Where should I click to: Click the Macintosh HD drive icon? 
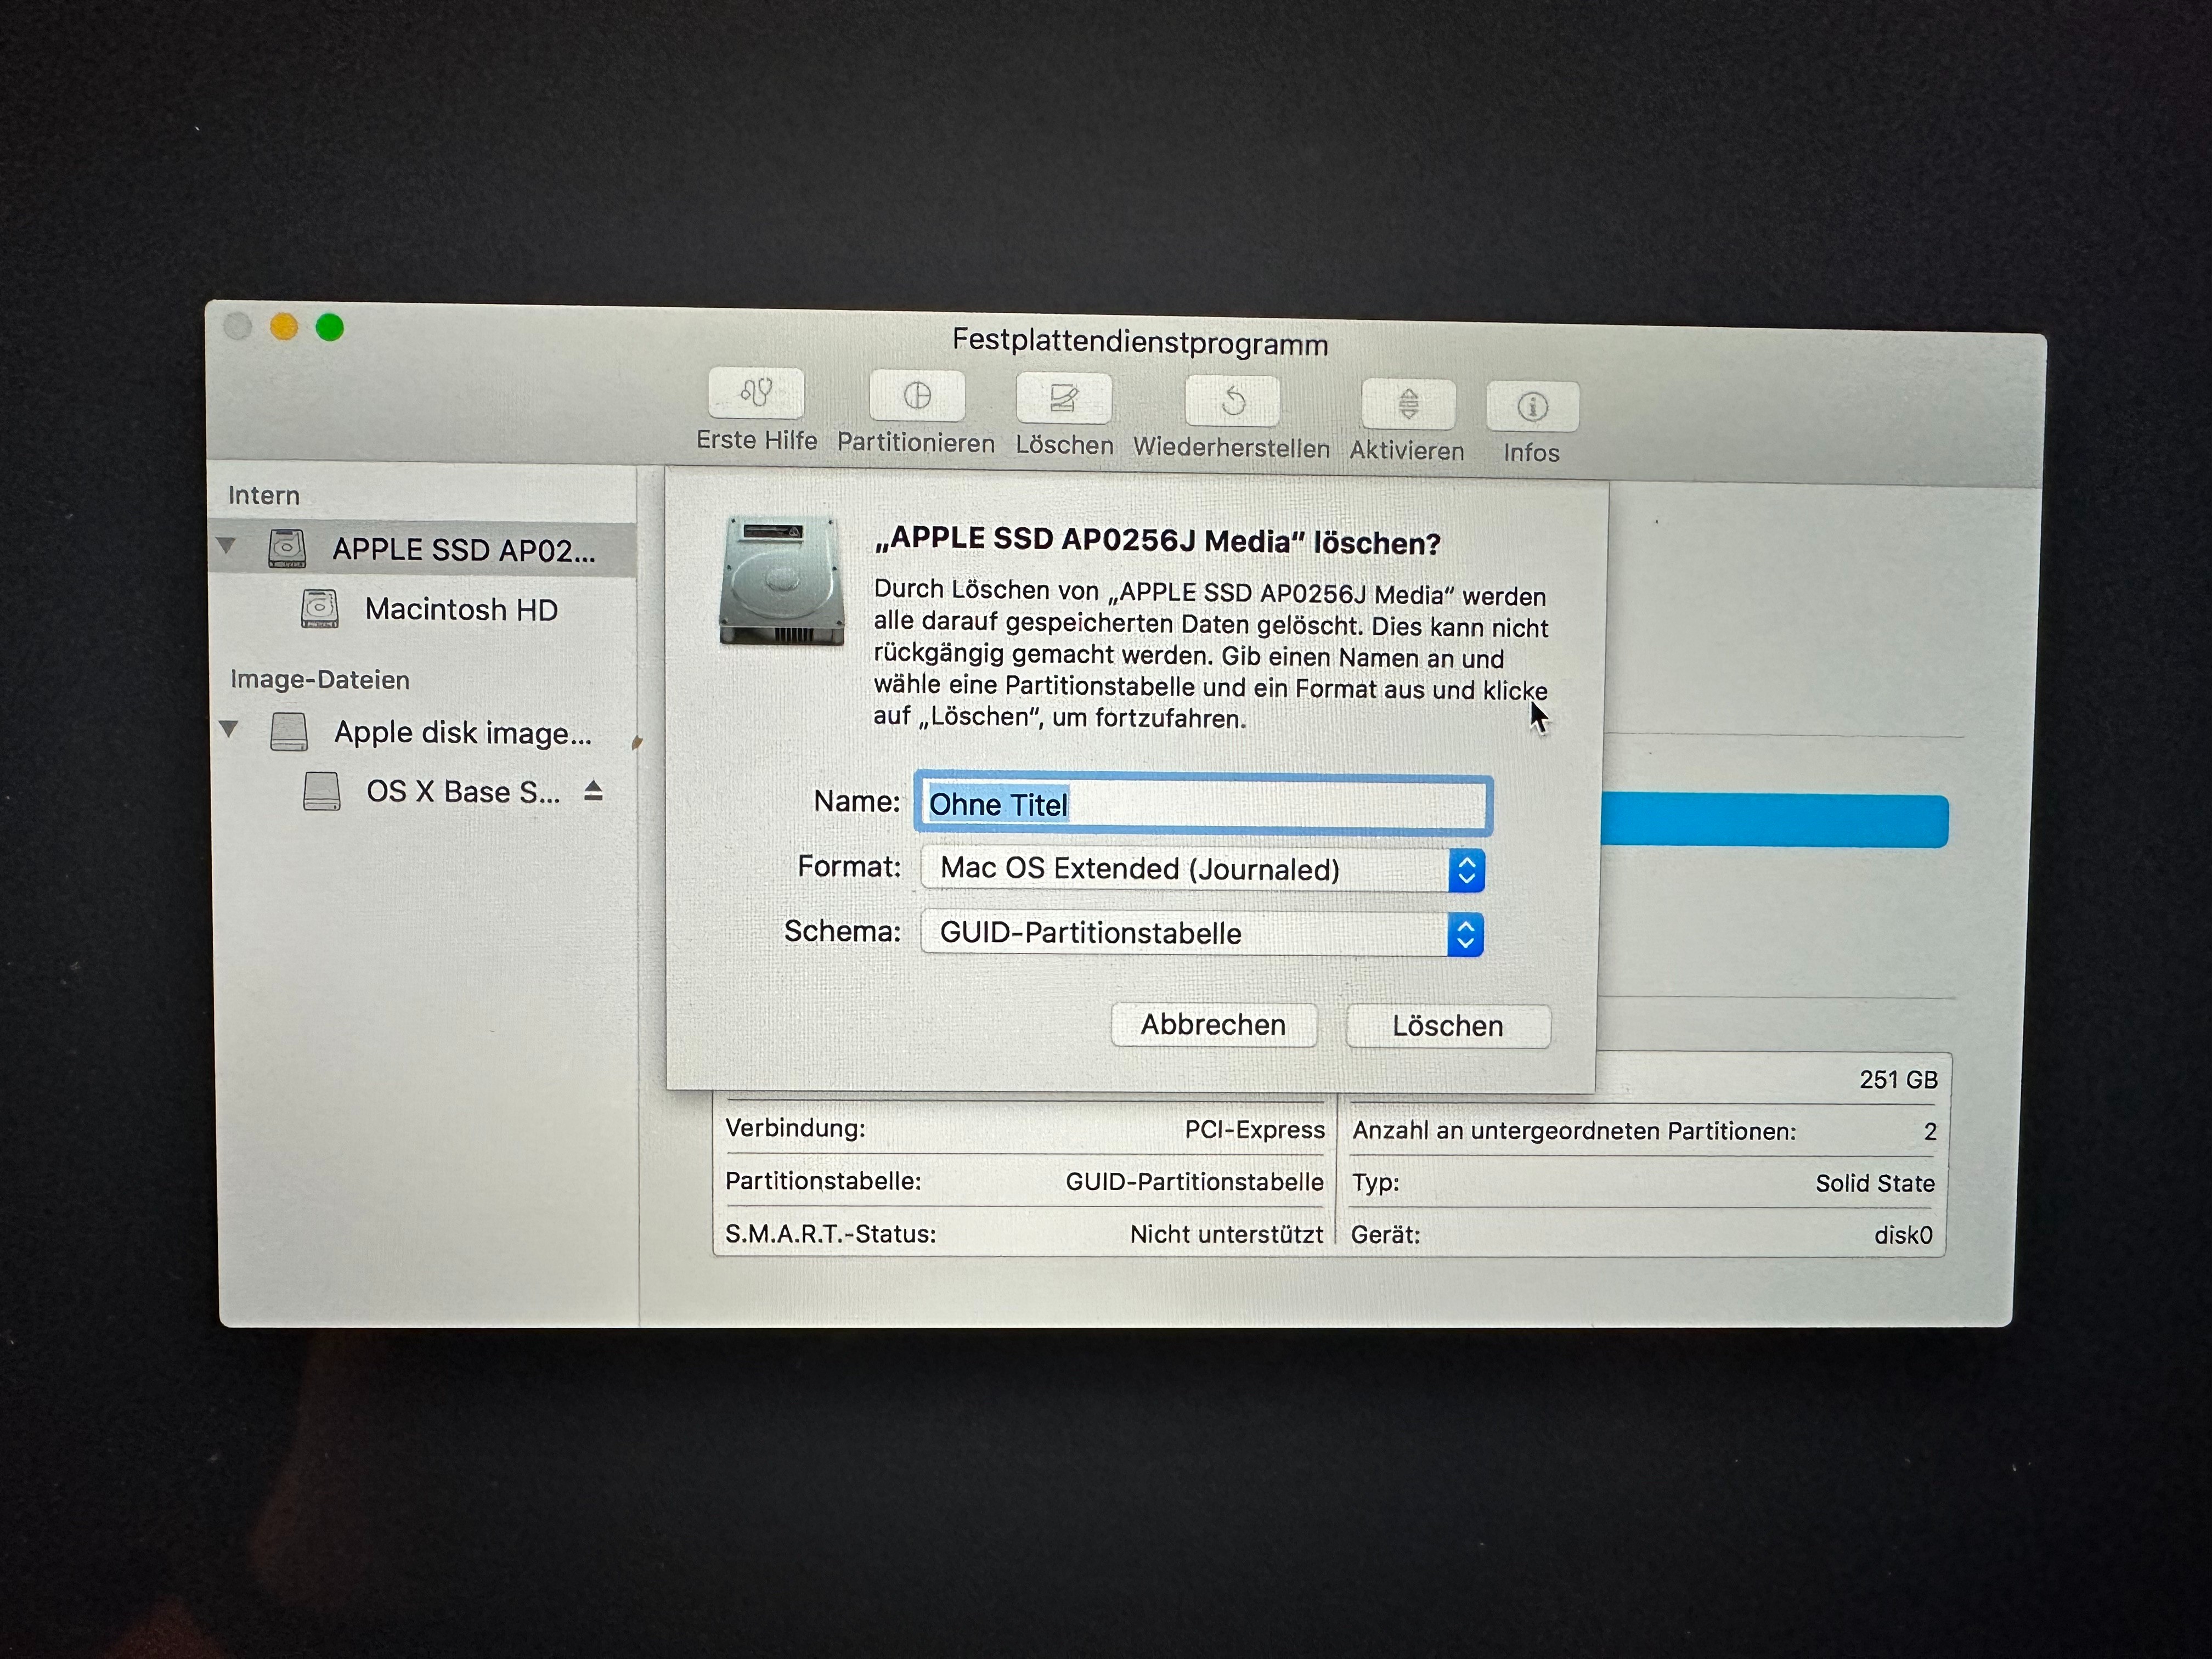click(320, 608)
